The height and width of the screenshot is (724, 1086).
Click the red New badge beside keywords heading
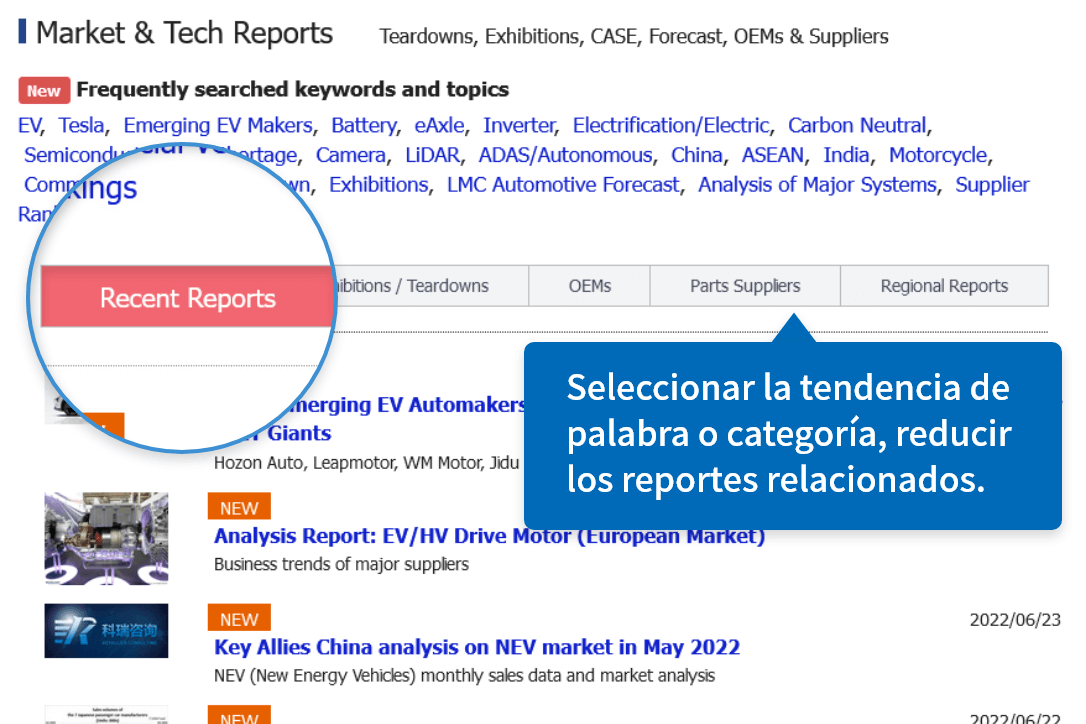(44, 91)
